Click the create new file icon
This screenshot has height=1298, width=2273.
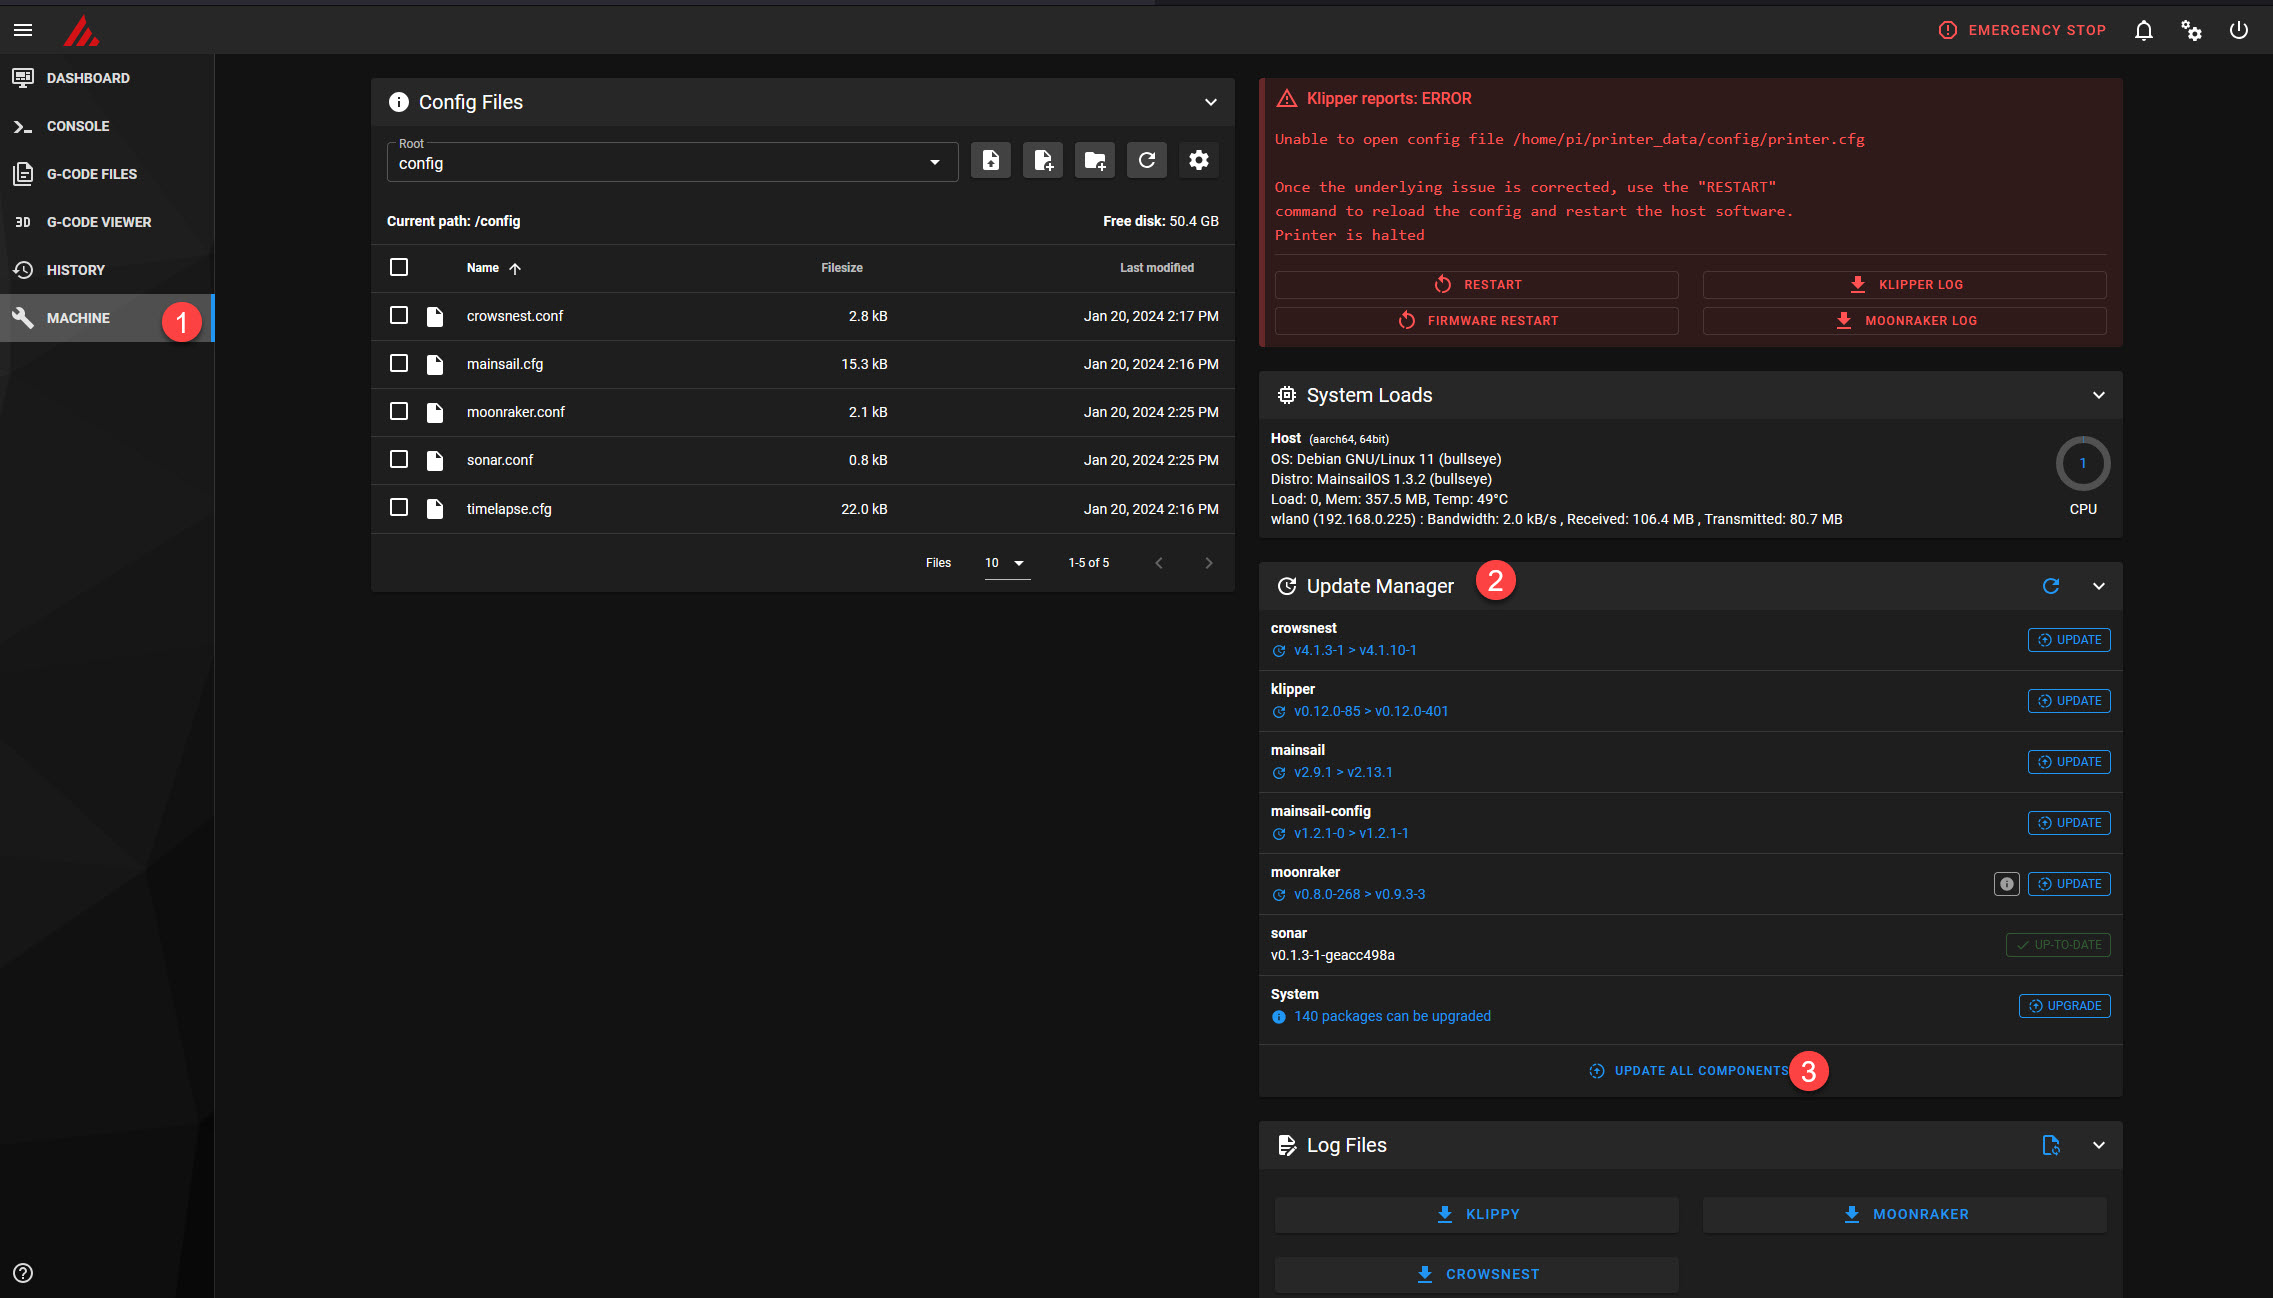1043,160
